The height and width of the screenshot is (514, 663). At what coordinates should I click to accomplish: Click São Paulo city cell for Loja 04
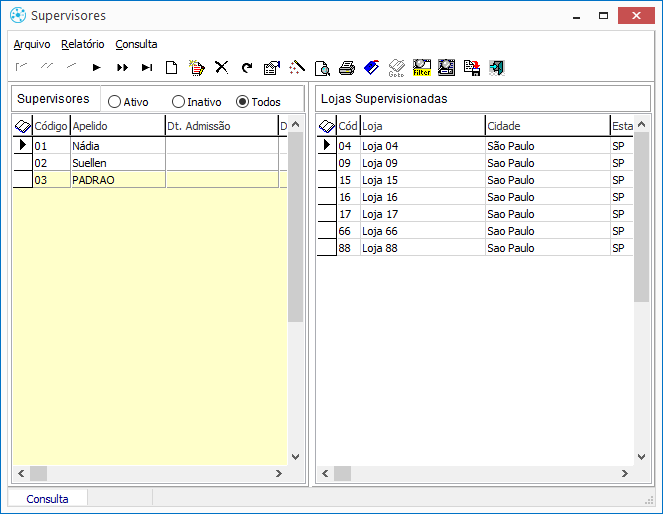click(548, 146)
